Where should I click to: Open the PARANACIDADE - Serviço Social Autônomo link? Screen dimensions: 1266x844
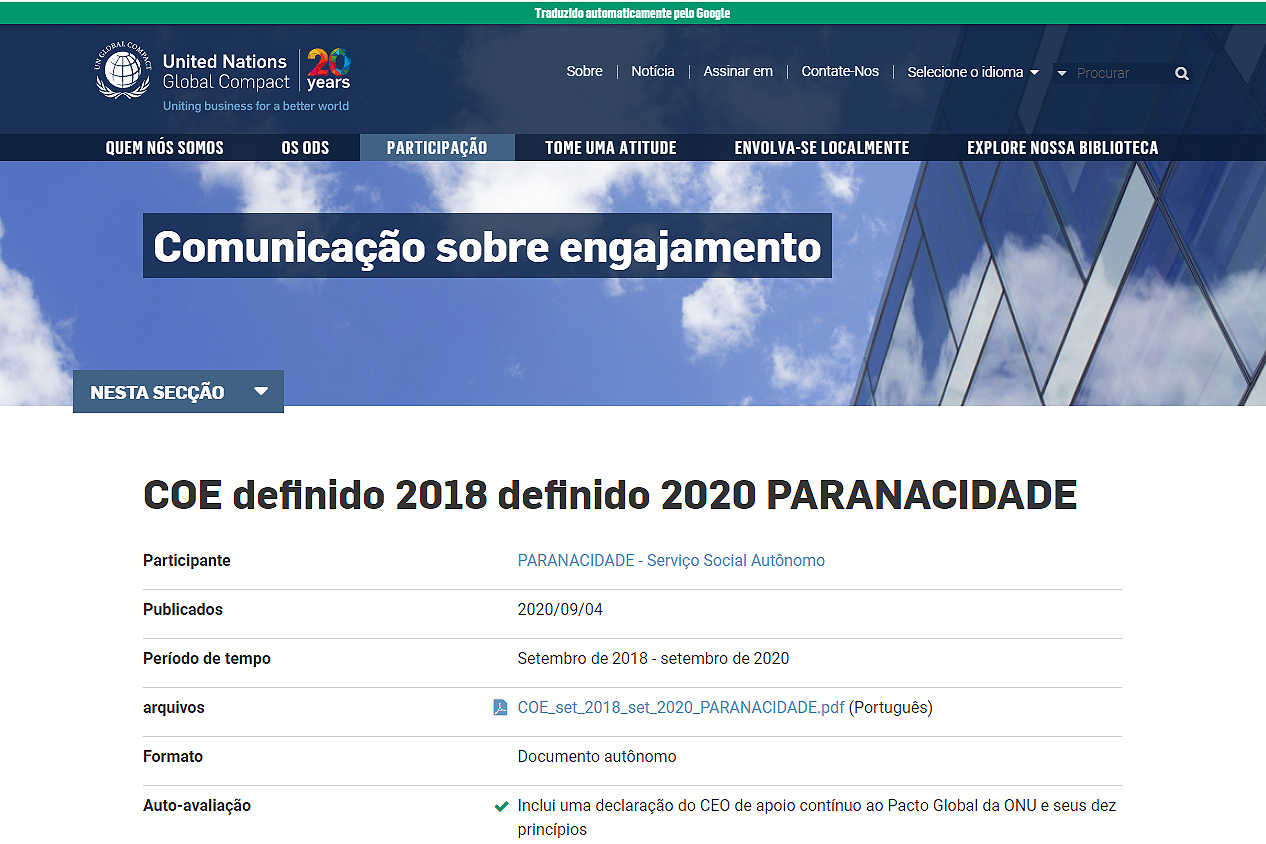(671, 561)
